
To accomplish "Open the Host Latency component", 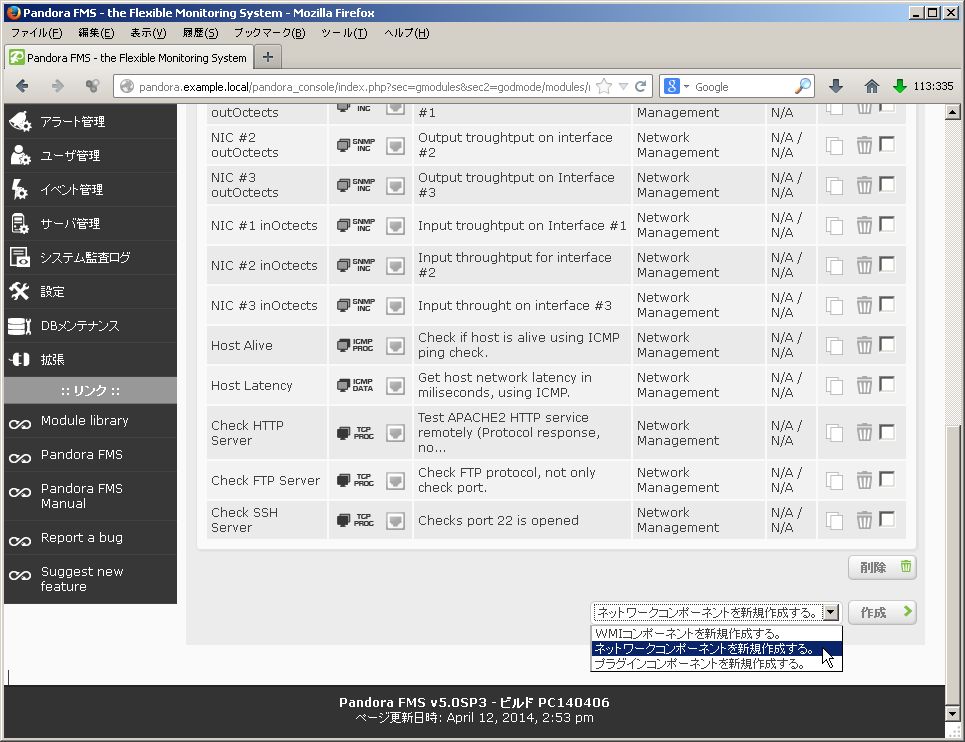I will point(252,386).
